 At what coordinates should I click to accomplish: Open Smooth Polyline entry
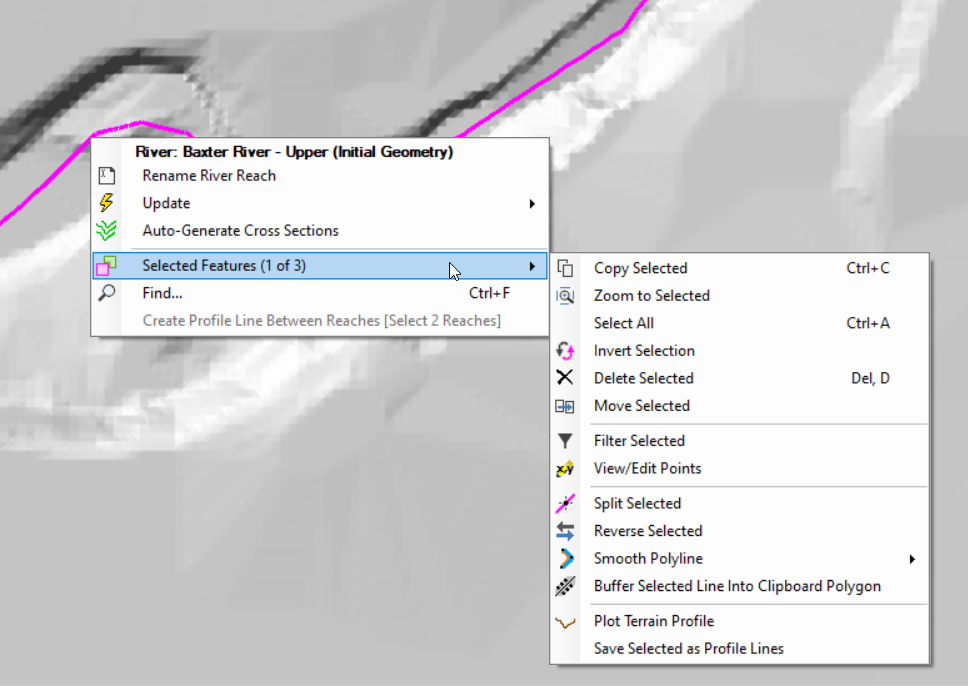point(740,558)
